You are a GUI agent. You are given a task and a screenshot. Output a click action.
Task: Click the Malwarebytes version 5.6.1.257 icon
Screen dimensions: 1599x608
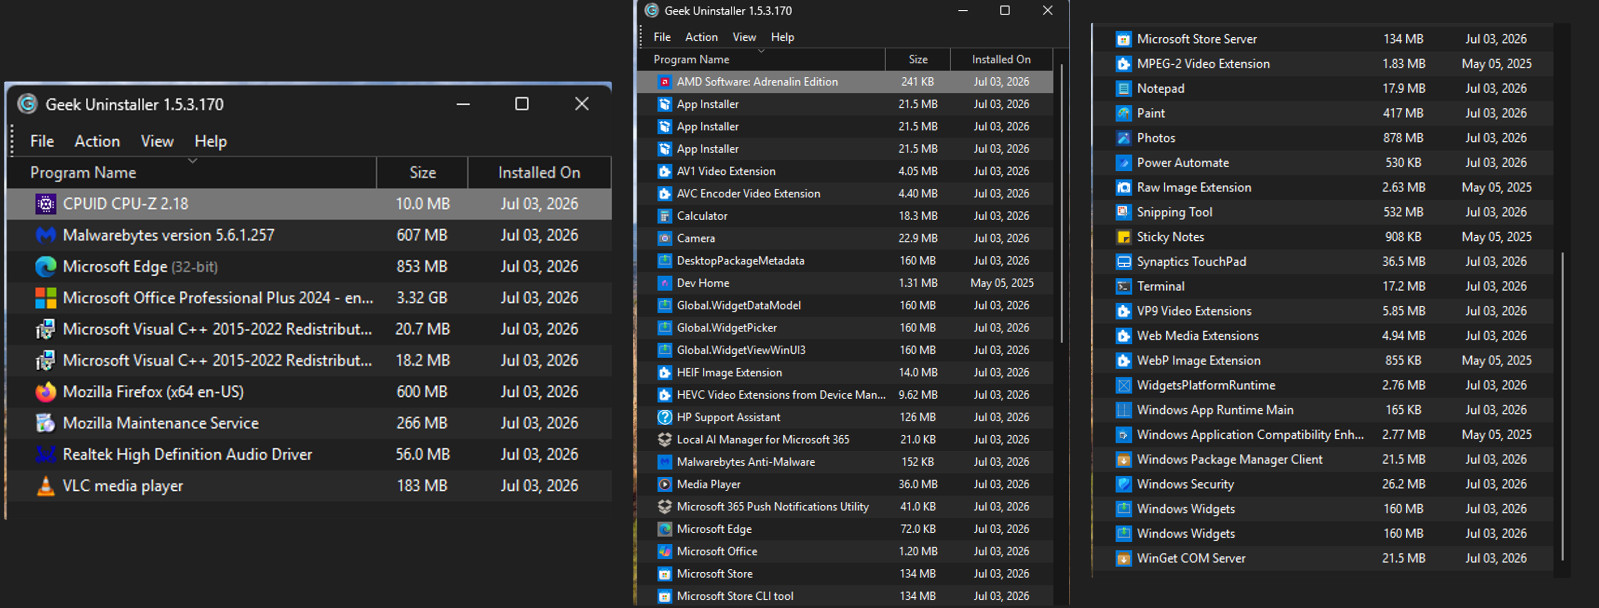(x=45, y=235)
